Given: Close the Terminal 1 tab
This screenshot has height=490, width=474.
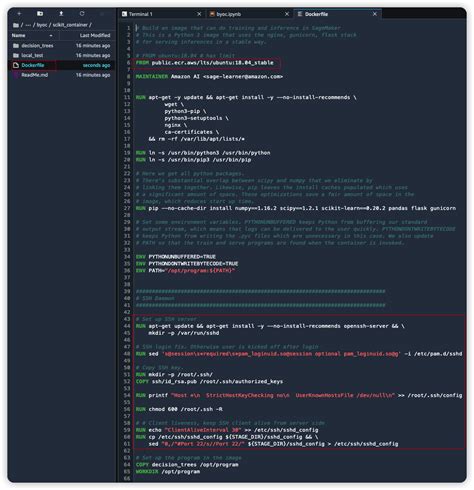Looking at the screenshot, I should click(x=199, y=14).
